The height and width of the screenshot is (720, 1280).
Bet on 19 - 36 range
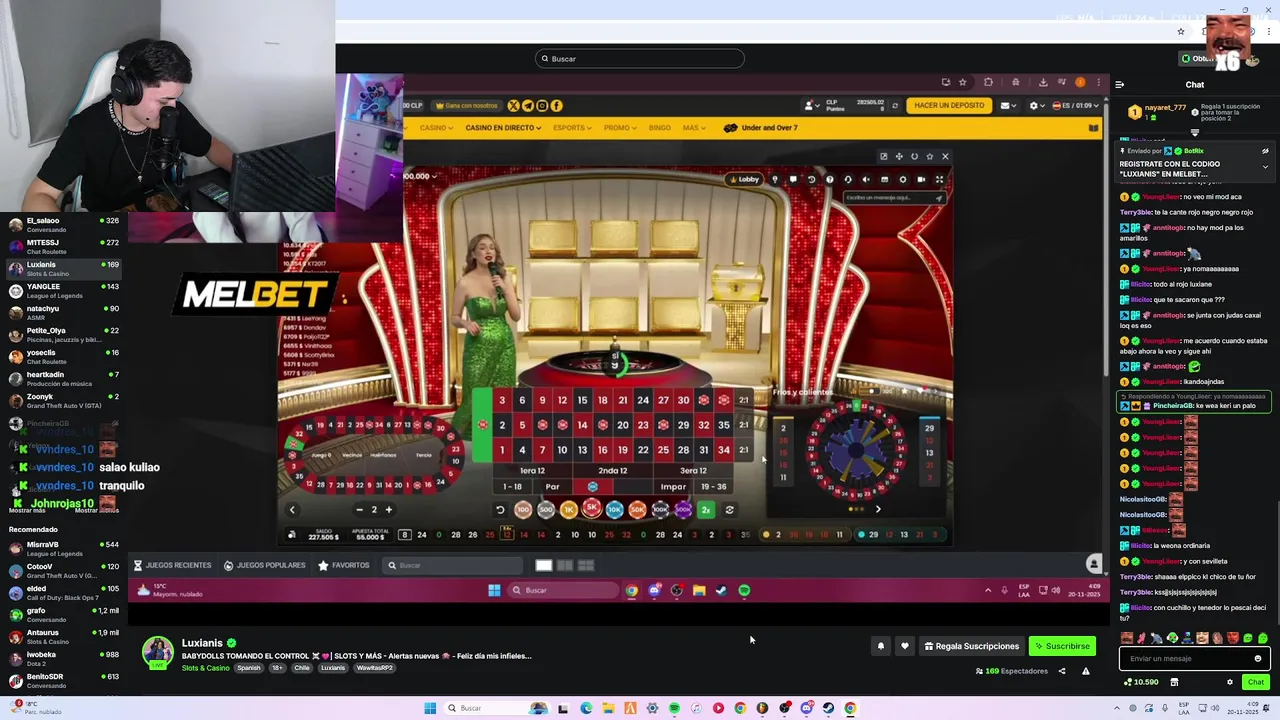point(714,487)
